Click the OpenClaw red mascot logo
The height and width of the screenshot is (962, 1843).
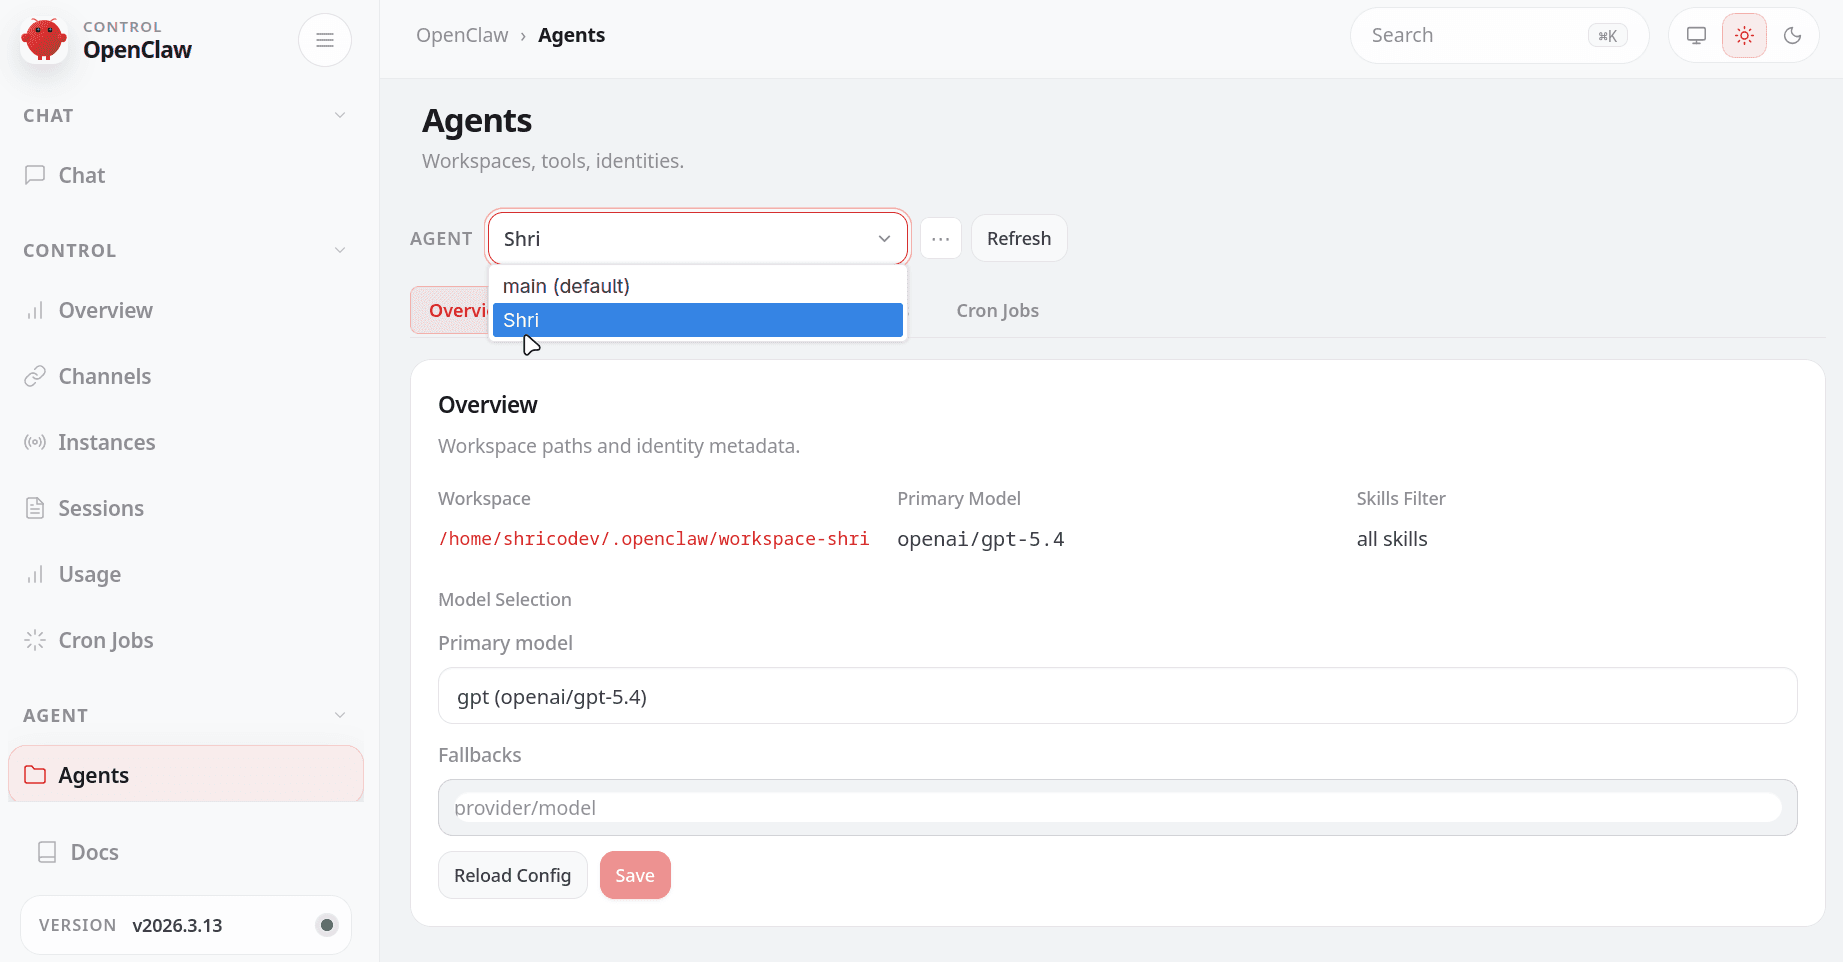[x=44, y=40]
